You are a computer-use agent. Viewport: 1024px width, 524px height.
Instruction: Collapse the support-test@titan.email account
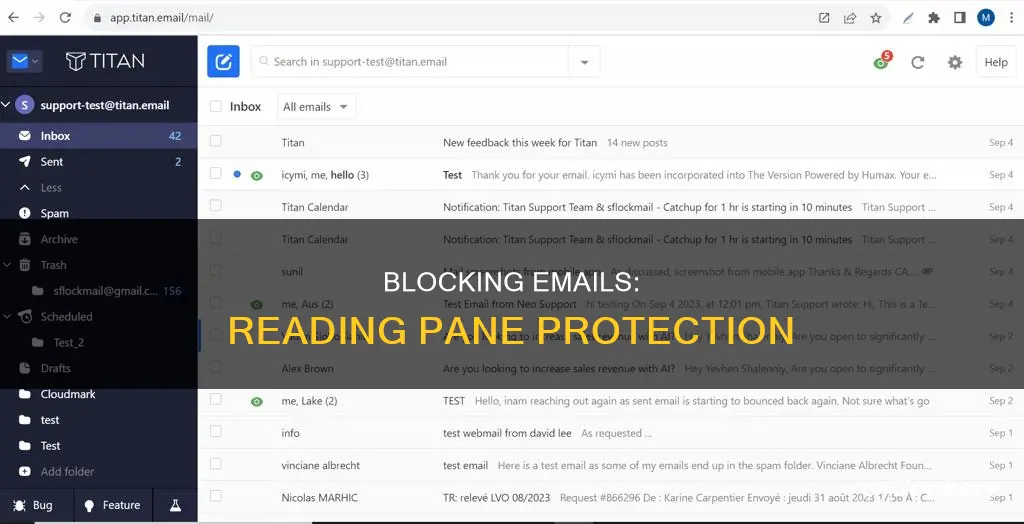[x=6, y=105]
